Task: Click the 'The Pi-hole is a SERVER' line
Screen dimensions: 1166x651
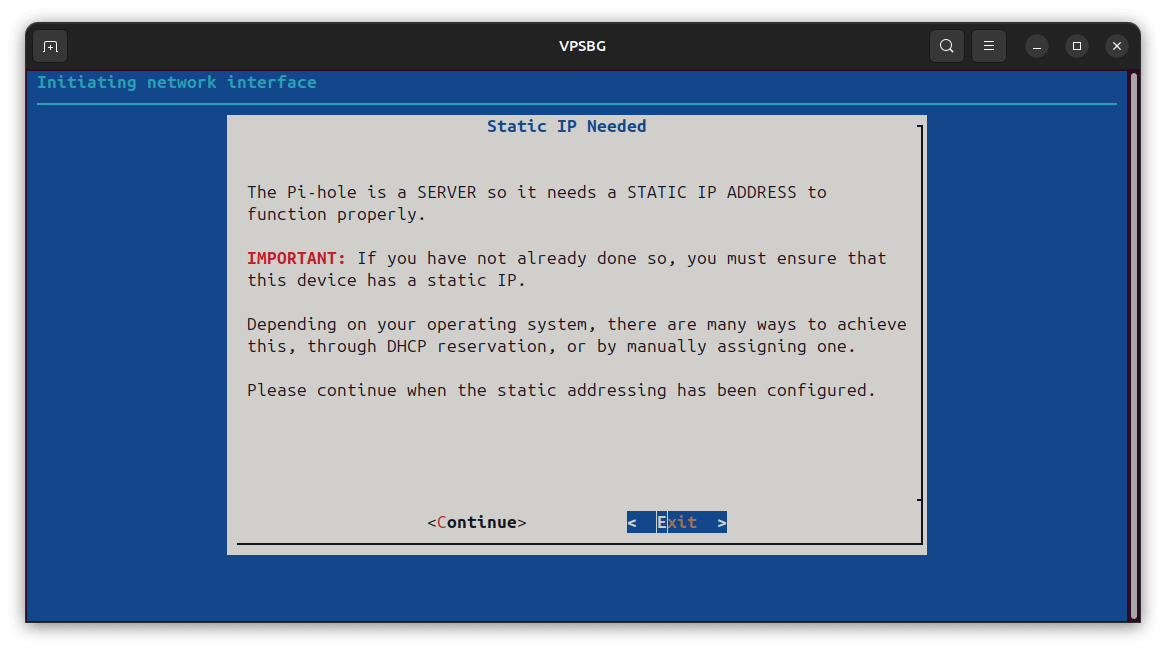Action: point(537,193)
